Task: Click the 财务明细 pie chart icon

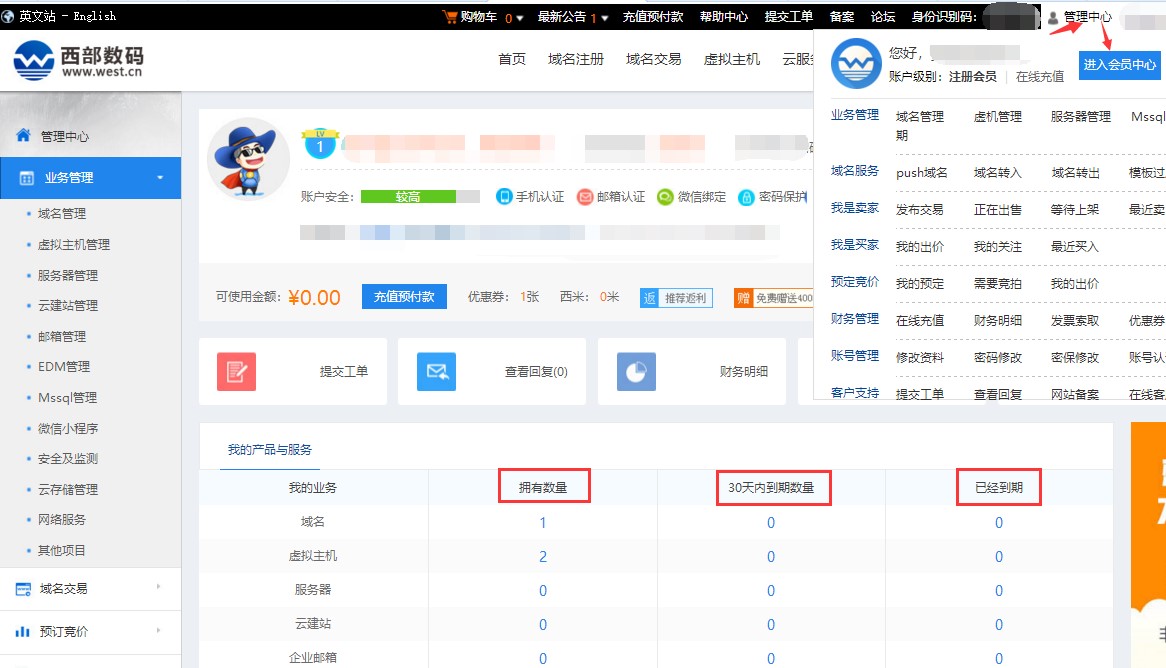Action: click(x=636, y=371)
